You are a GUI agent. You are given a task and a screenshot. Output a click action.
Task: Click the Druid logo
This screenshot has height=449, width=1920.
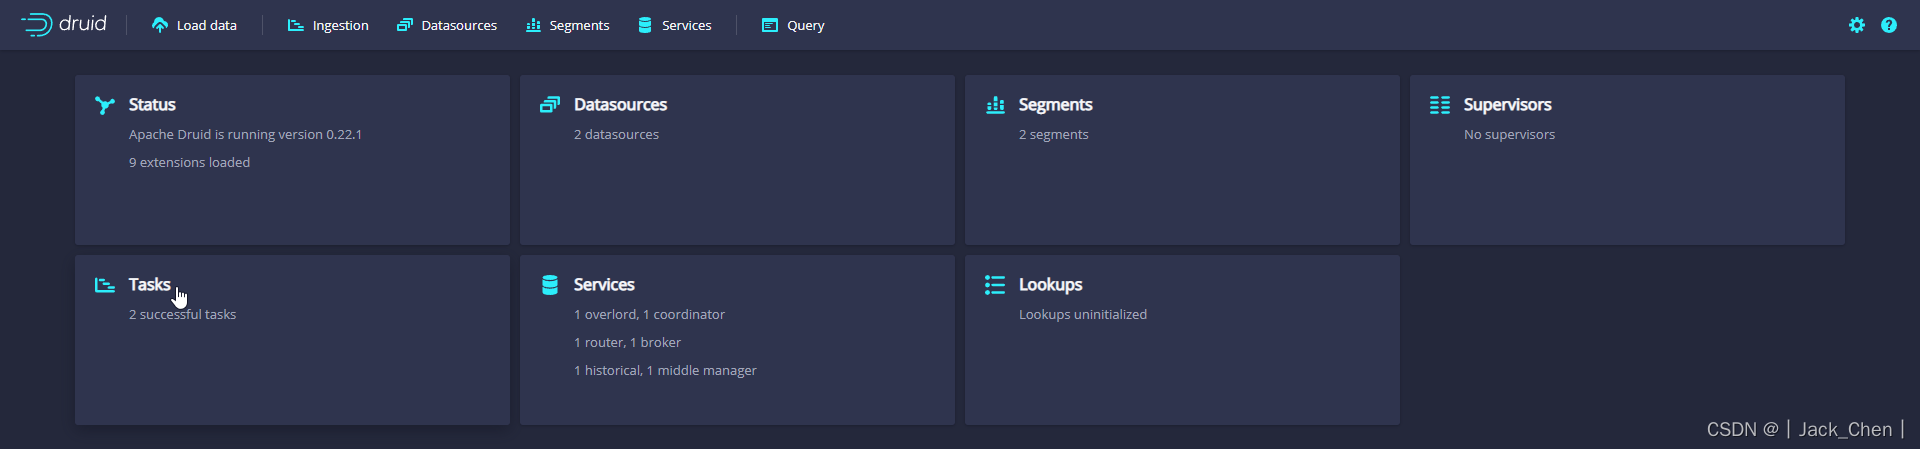(64, 24)
